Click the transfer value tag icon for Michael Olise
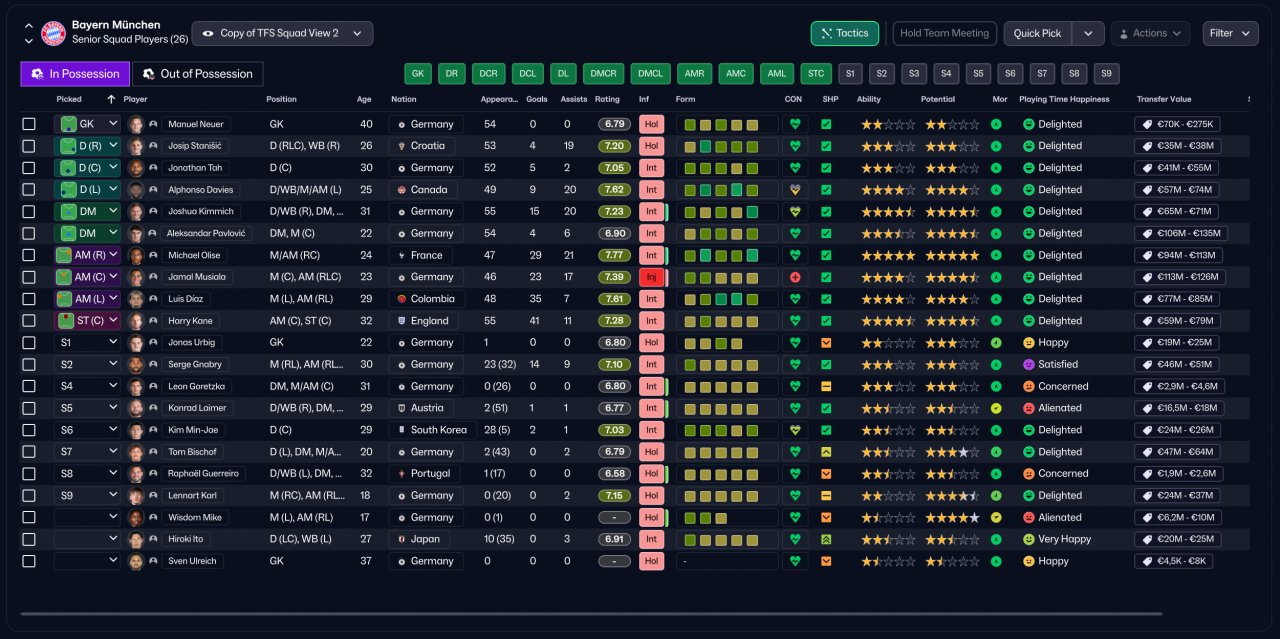 (x=1146, y=255)
